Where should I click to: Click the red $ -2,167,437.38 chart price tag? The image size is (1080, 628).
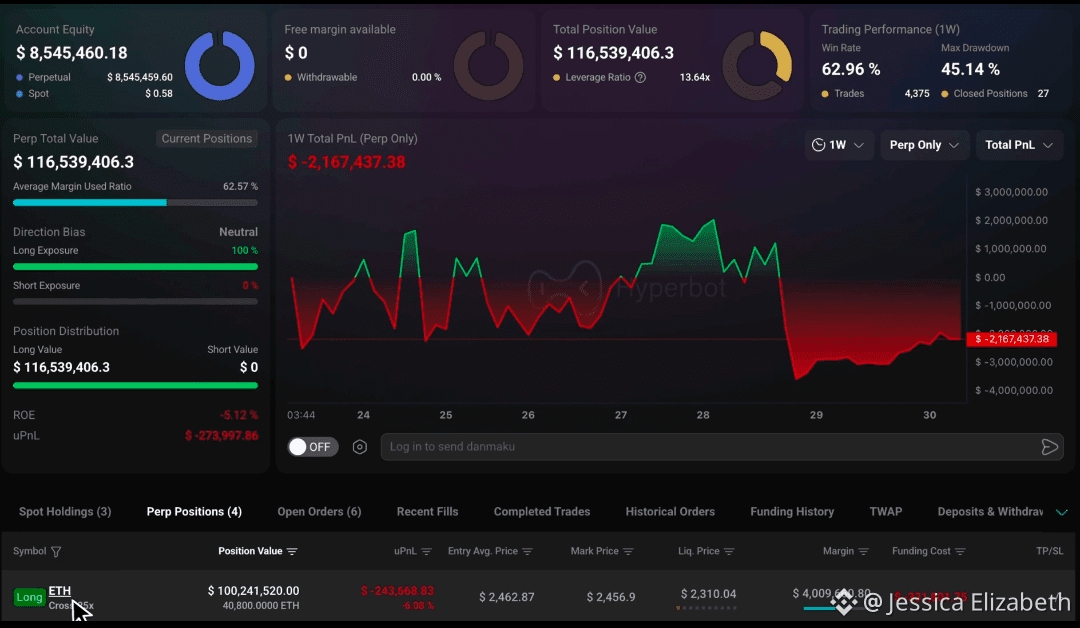(x=1011, y=339)
